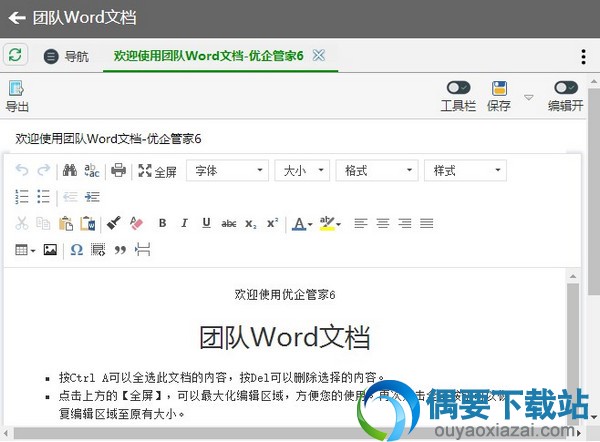Open the insert table dropdown
This screenshot has height=442, width=600.
point(25,250)
